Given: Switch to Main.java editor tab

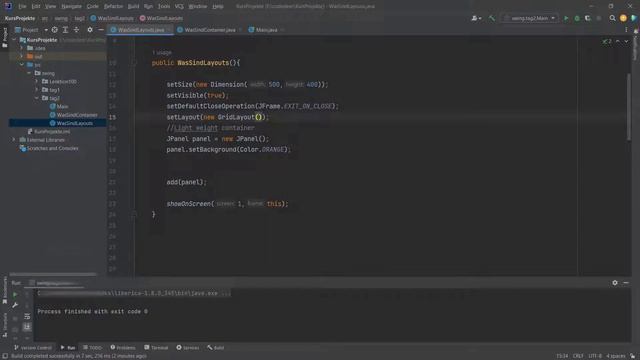Looking at the screenshot, I should point(266,30).
